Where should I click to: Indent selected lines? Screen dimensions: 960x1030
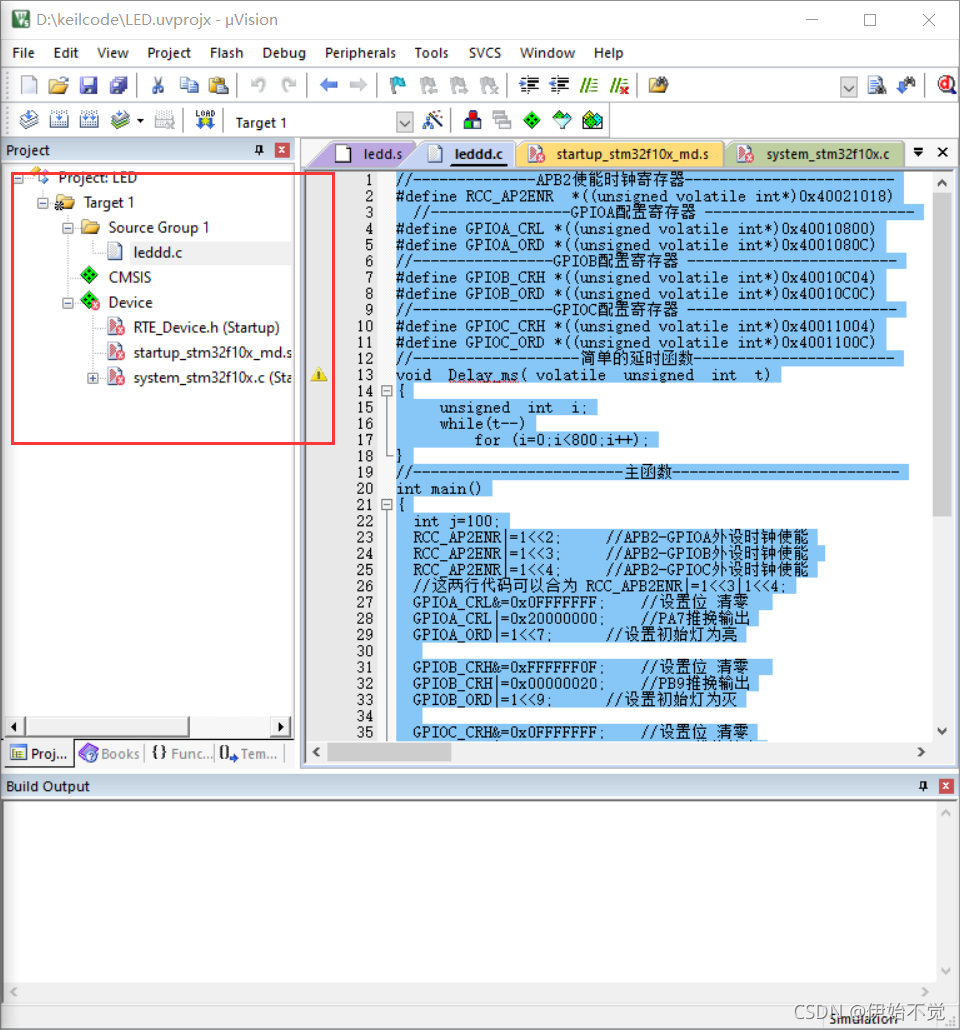point(529,85)
